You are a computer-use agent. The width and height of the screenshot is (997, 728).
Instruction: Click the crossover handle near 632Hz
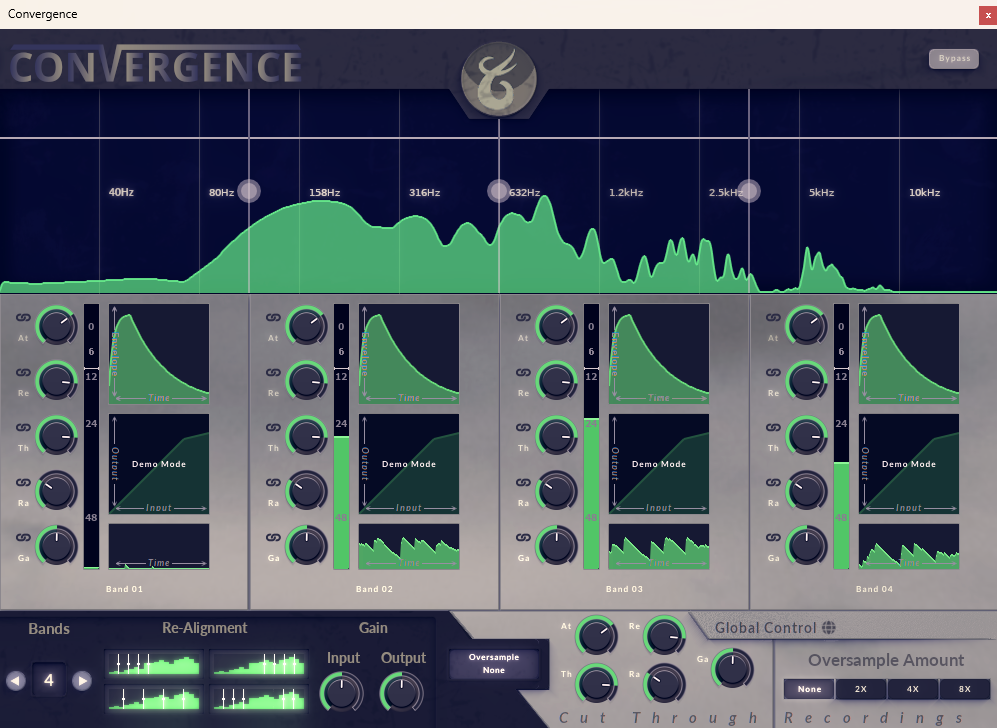pyautogui.click(x=498, y=191)
